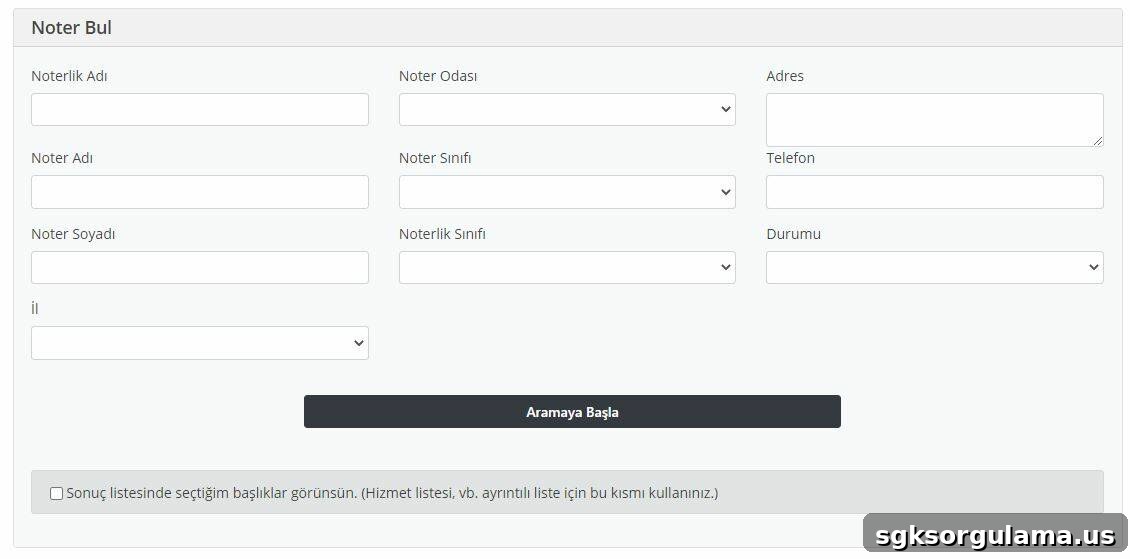Click the Noter Soyadı input field

tap(200, 267)
